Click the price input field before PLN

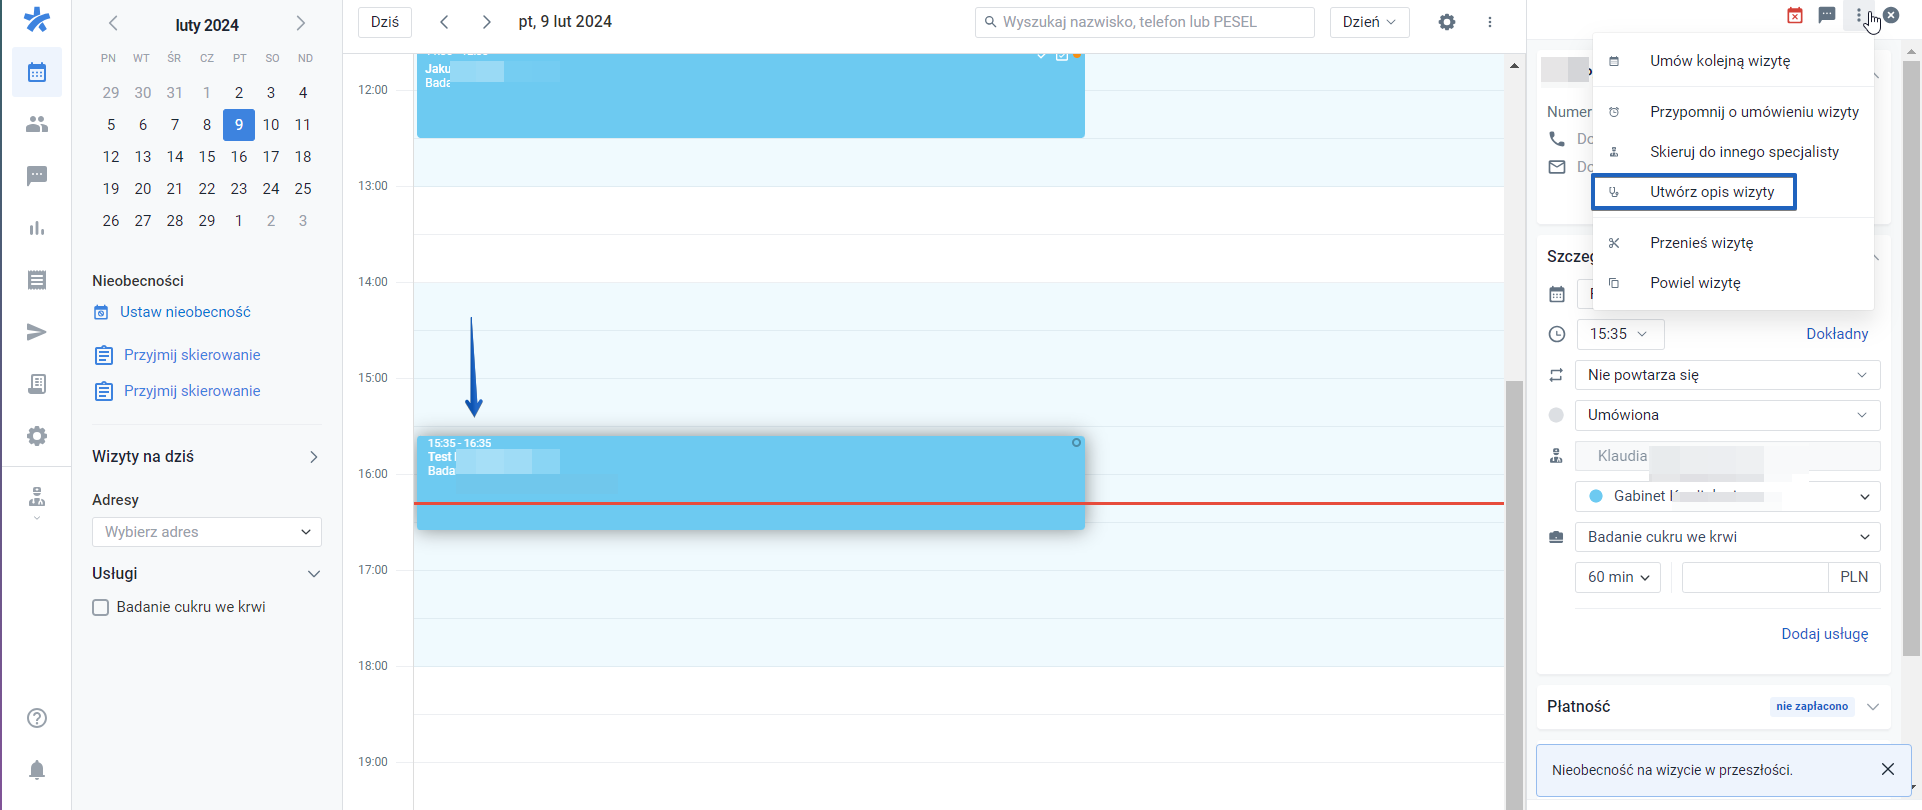pos(1755,577)
